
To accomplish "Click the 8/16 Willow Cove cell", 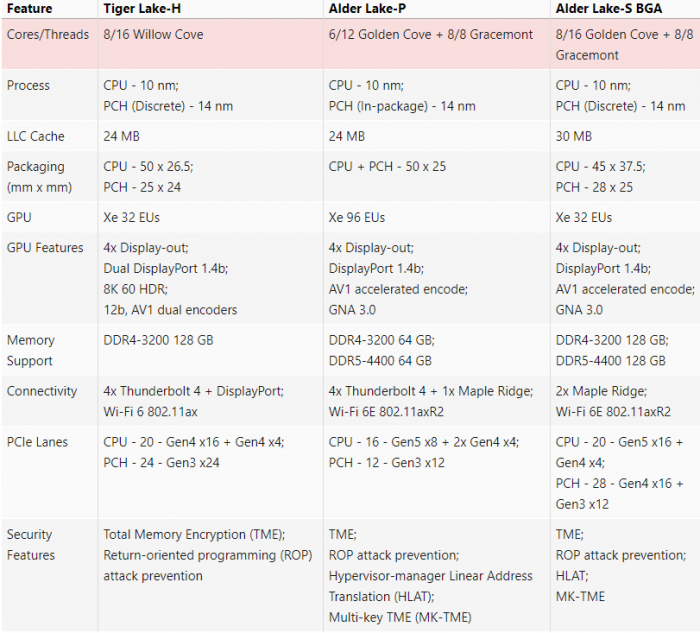I will click(x=153, y=35).
